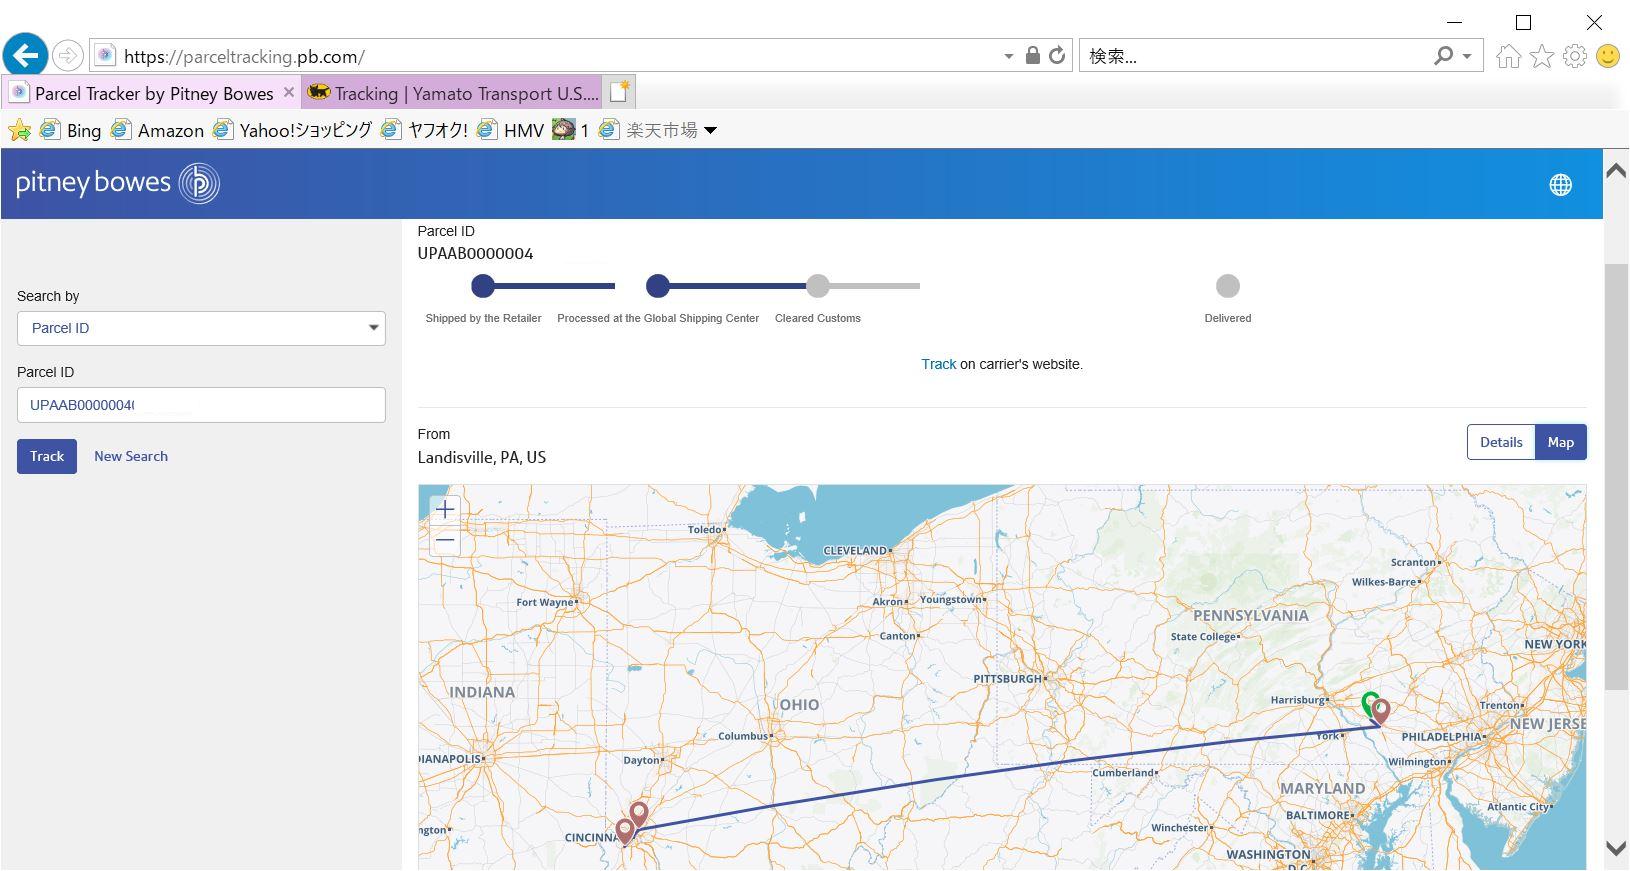Screen dimensions: 1630x871
Task: Click Shipped by the Retailer progress dot
Action: coord(483,286)
